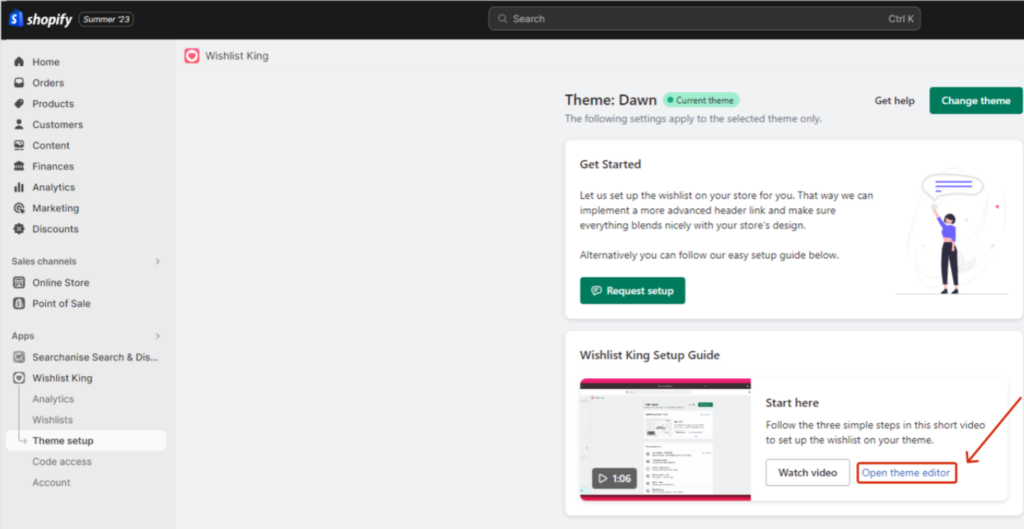Click the Request setup button
The height and width of the screenshot is (529, 1024).
point(632,291)
